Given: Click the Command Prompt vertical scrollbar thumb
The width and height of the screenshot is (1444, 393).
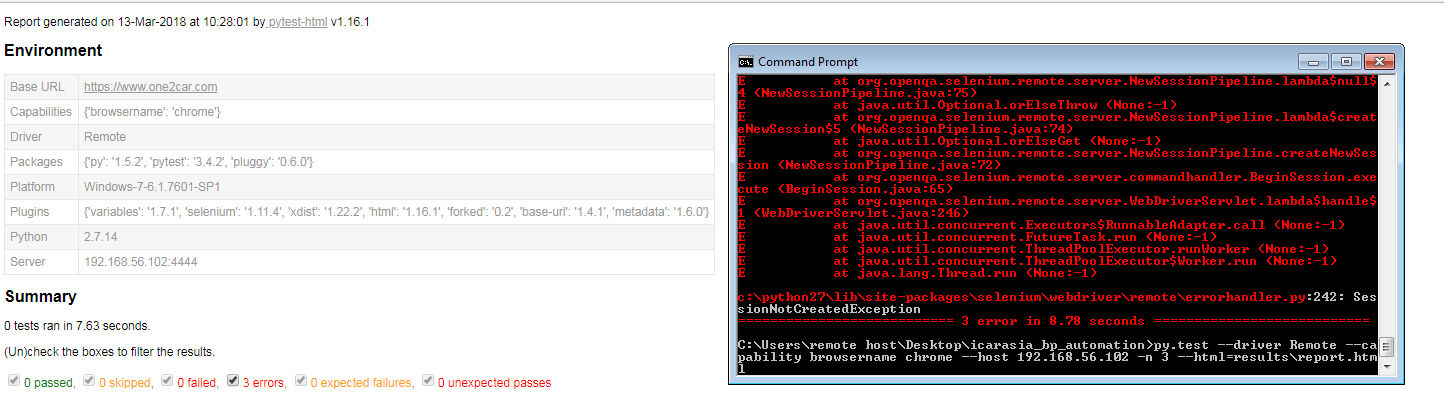Looking at the screenshot, I should [x=1387, y=348].
